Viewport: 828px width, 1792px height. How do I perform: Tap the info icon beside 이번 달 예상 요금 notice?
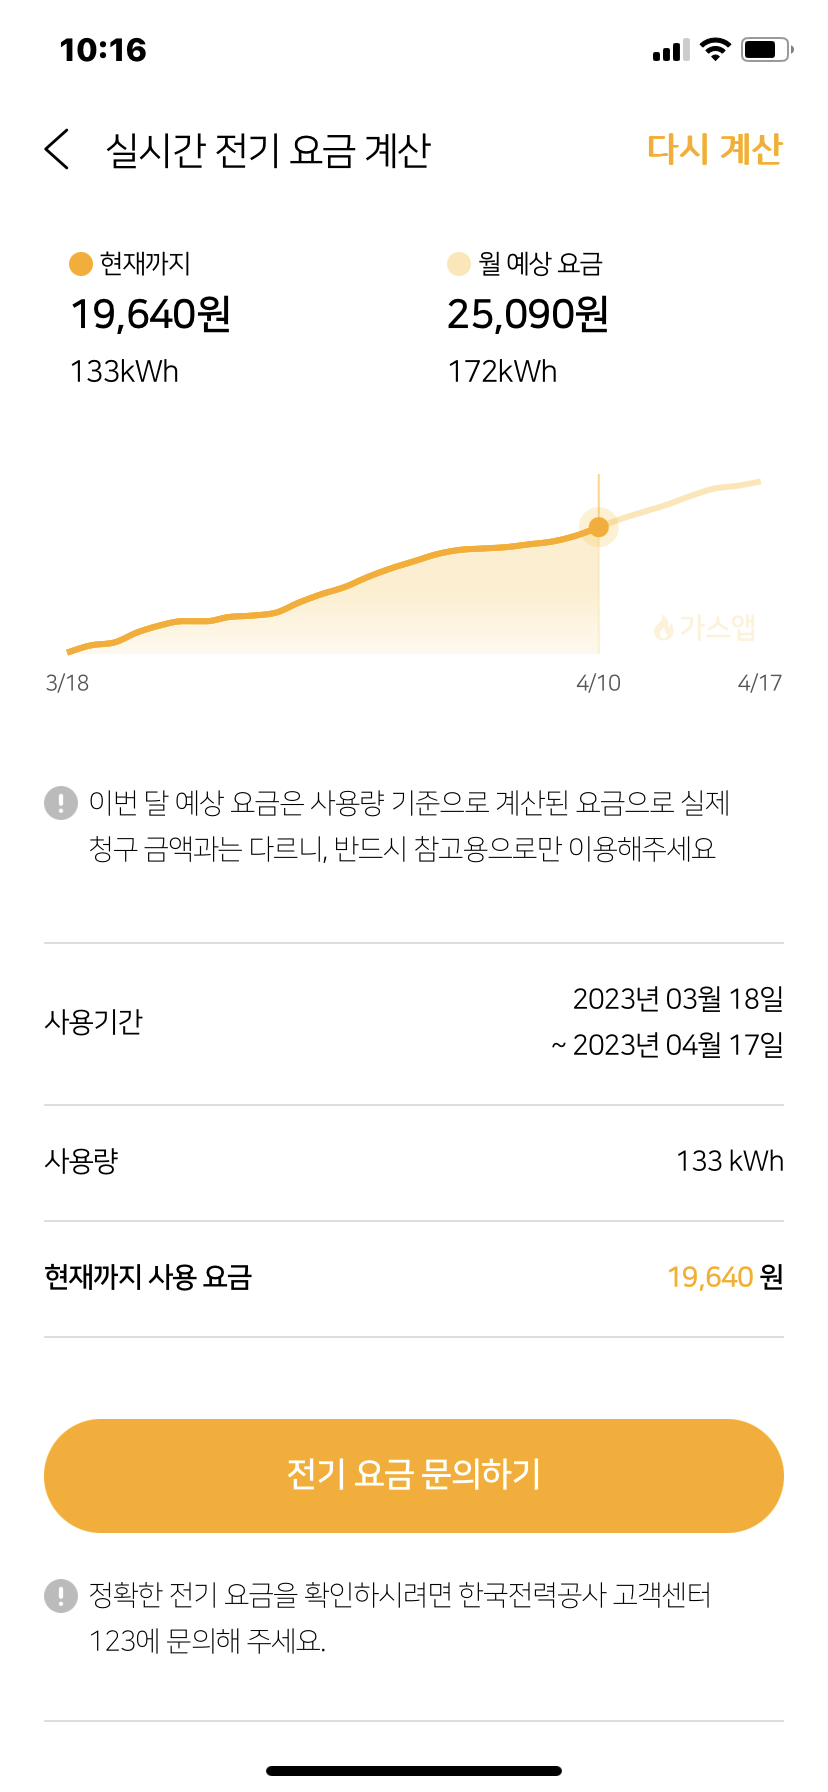click(x=61, y=803)
